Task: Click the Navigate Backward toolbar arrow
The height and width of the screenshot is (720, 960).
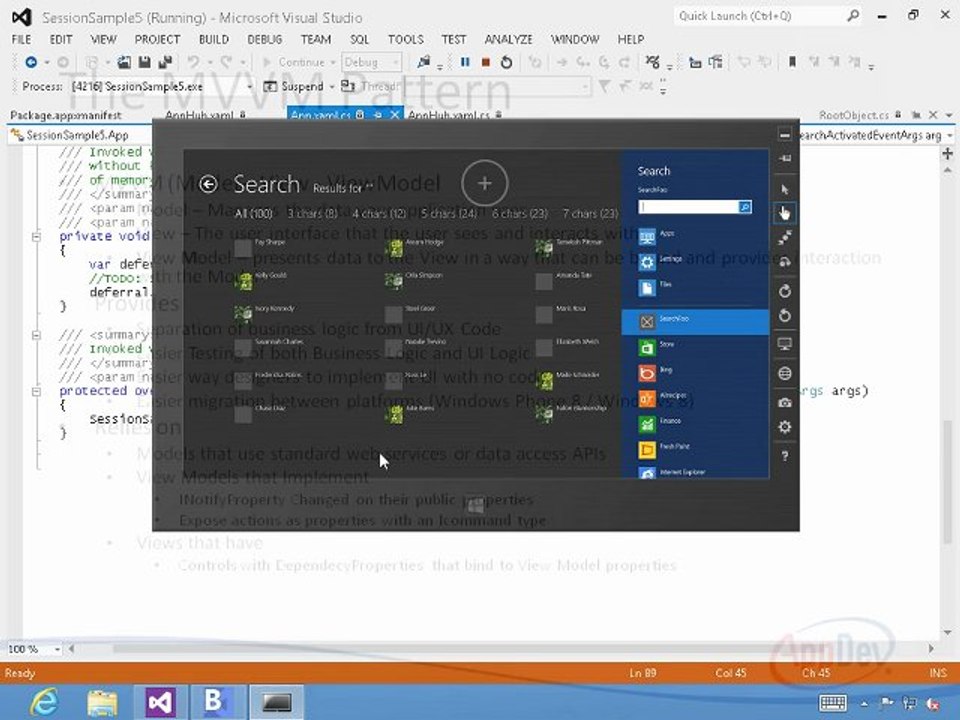Action: tap(31, 62)
